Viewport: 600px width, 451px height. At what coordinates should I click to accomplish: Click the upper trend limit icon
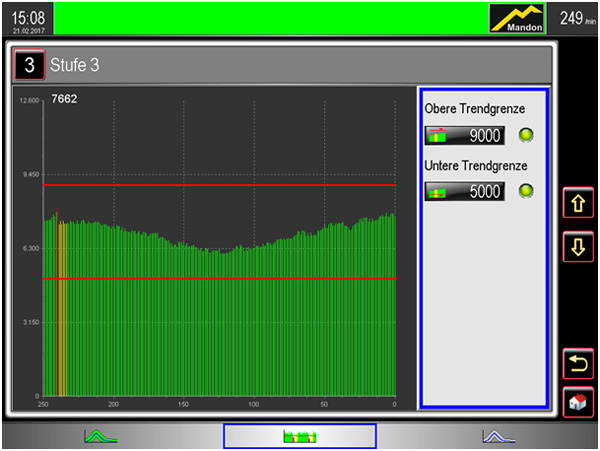(x=436, y=136)
